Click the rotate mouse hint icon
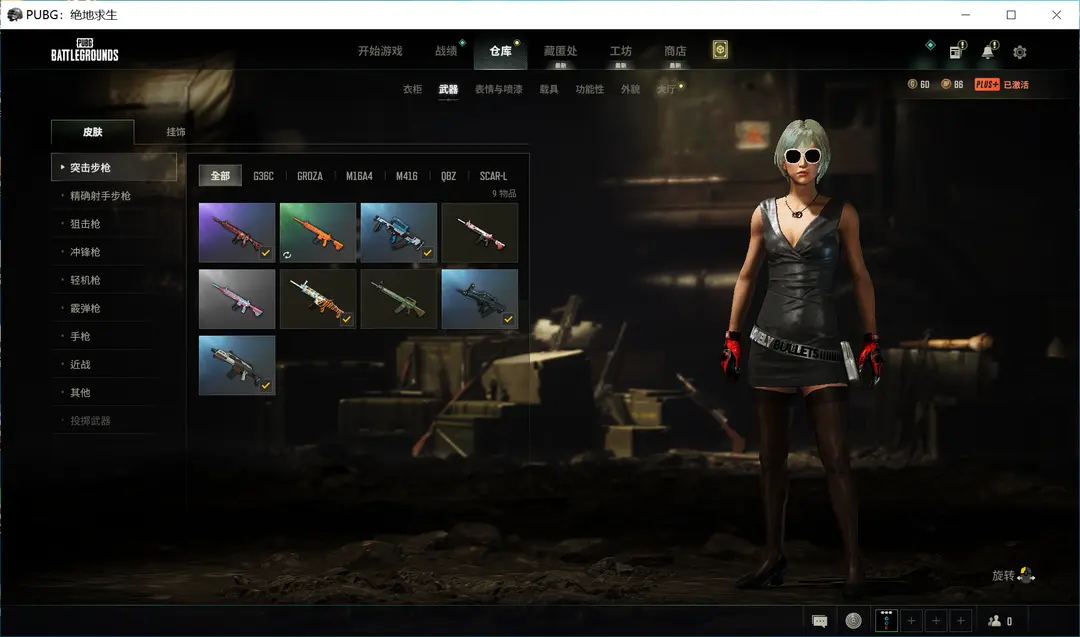 click(x=1026, y=574)
